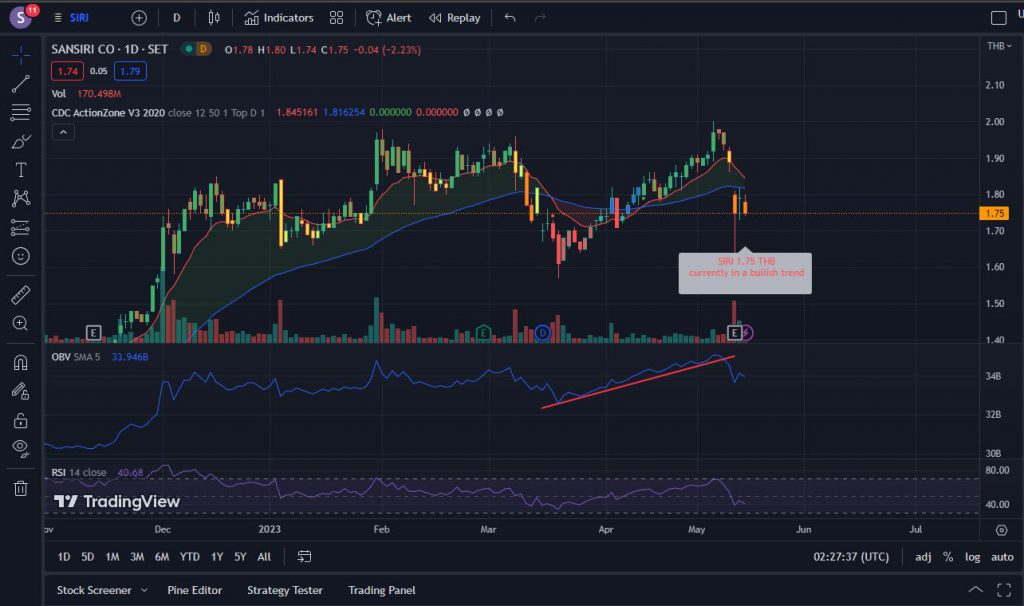Click the November earnings E marker
Viewport: 1024px width, 606px height.
(93, 333)
